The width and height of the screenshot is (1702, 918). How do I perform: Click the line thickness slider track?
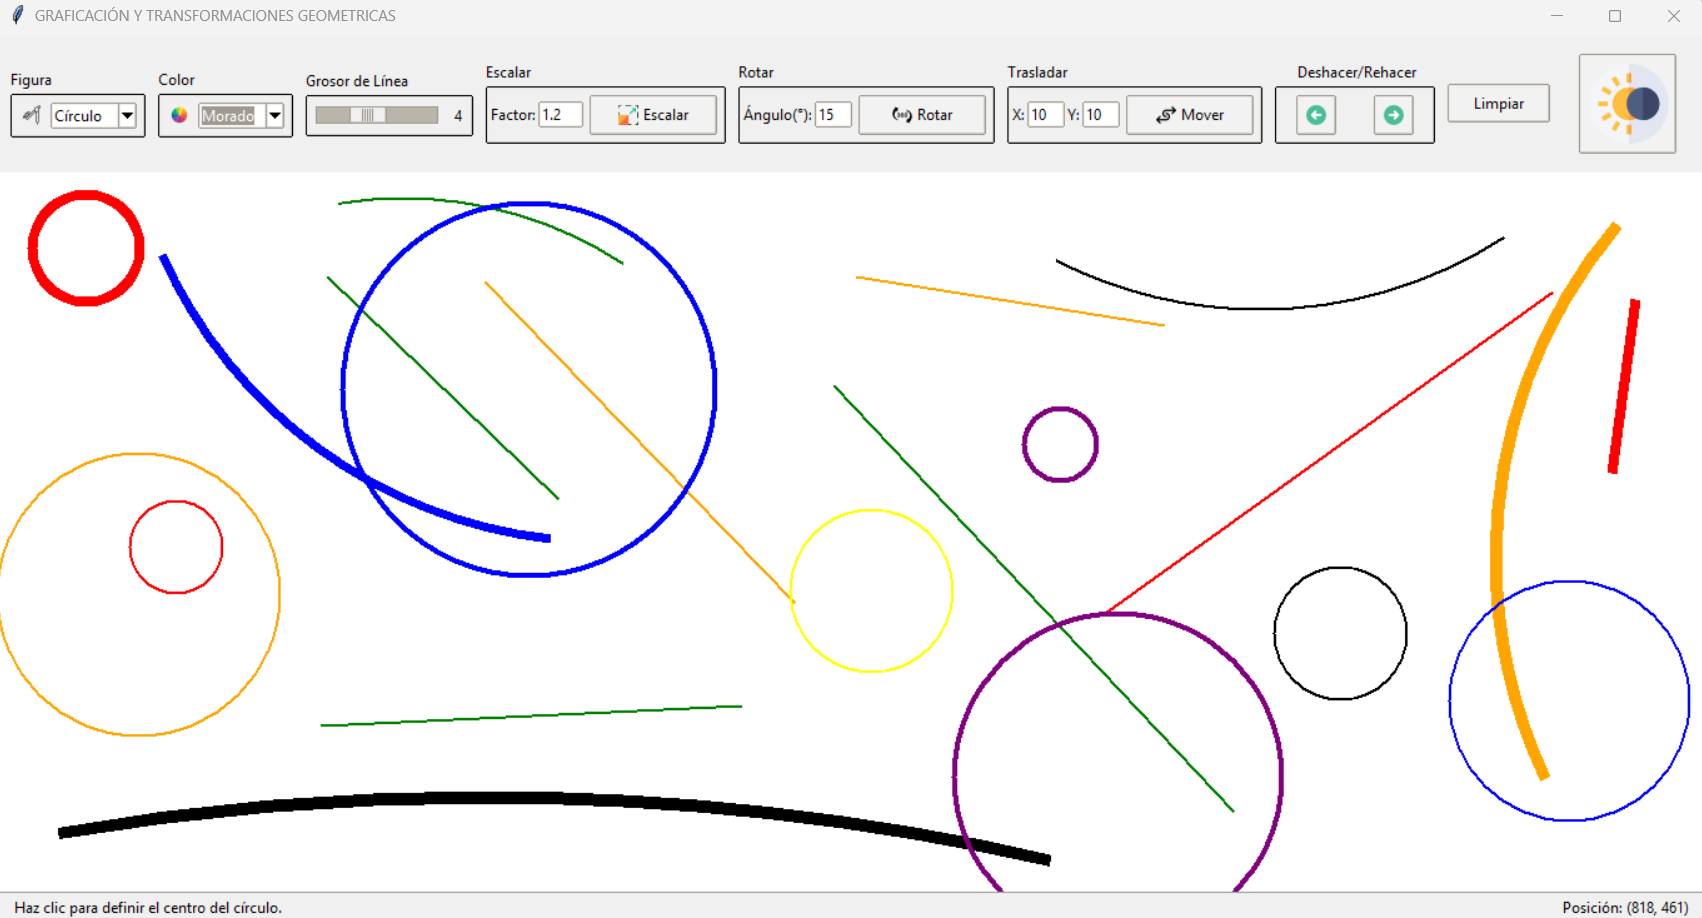point(377,115)
